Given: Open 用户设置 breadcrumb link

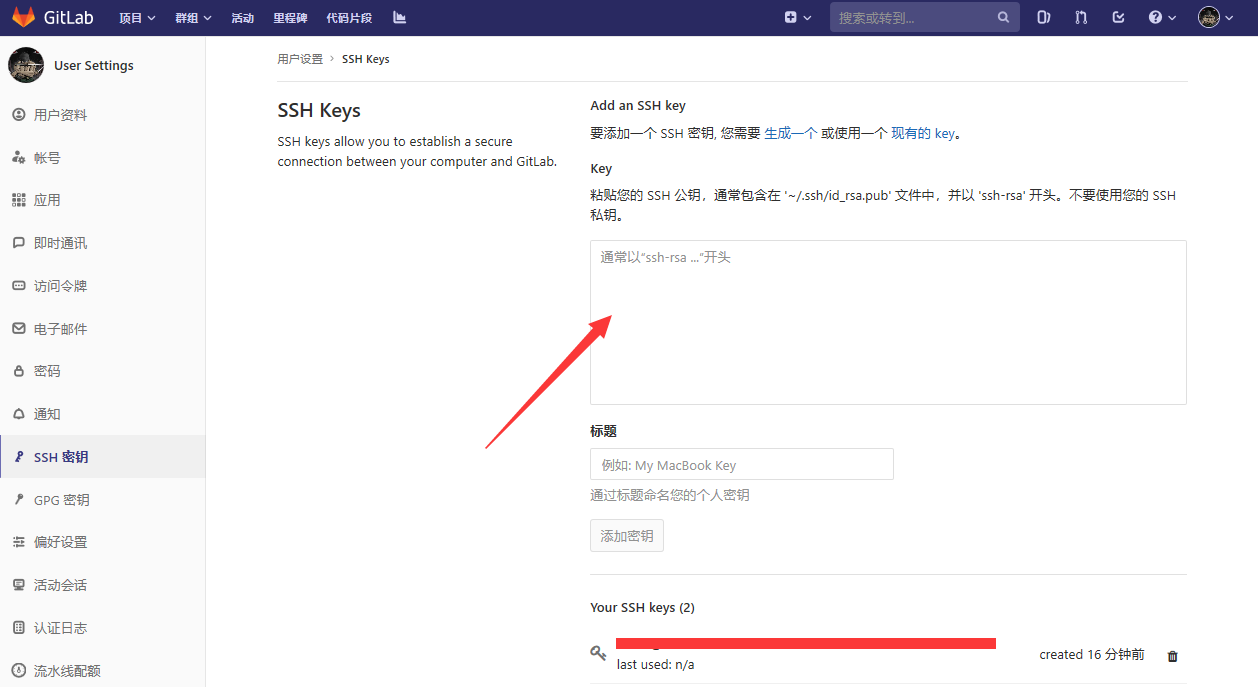Looking at the screenshot, I should (299, 58).
